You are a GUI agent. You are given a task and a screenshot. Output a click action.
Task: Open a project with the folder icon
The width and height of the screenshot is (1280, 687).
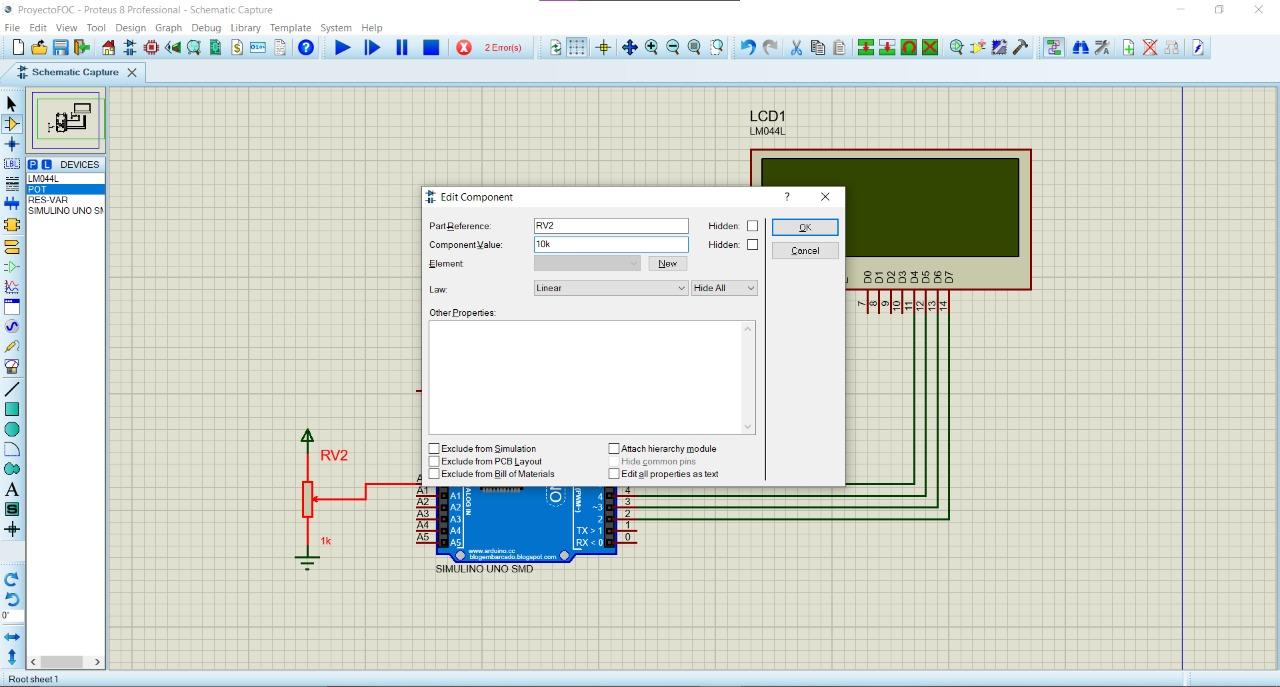coord(39,47)
